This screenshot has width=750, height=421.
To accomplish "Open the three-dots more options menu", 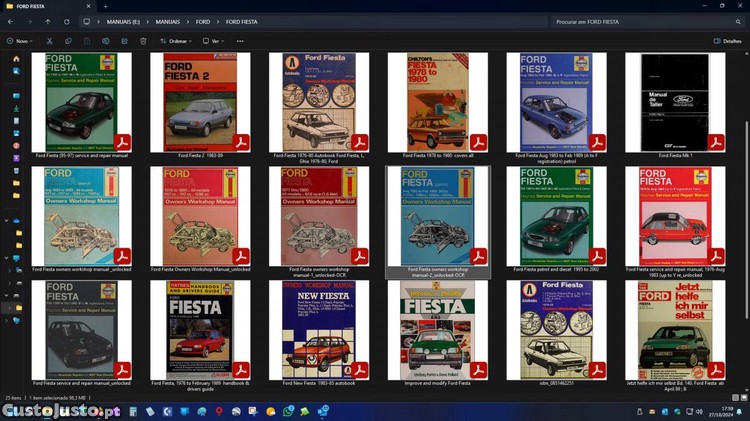I will pyautogui.click(x=241, y=41).
